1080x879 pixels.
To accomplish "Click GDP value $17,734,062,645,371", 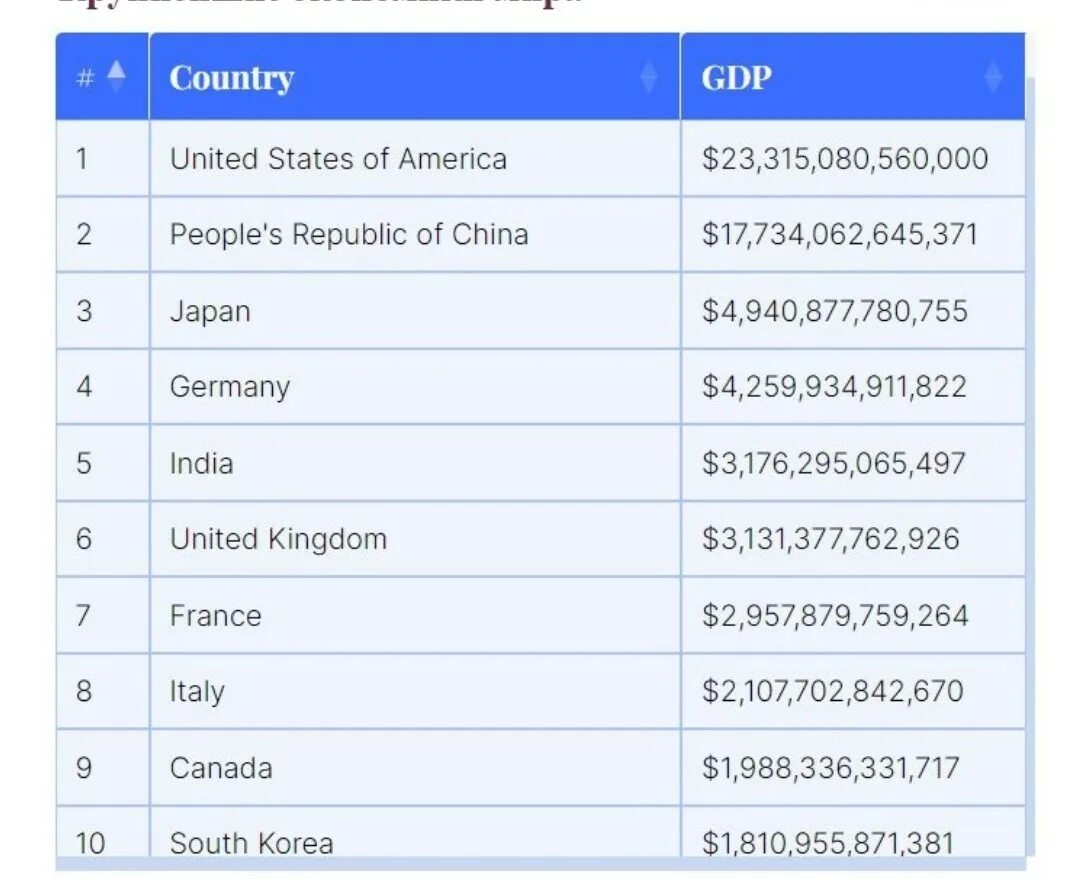I will 839,235.
